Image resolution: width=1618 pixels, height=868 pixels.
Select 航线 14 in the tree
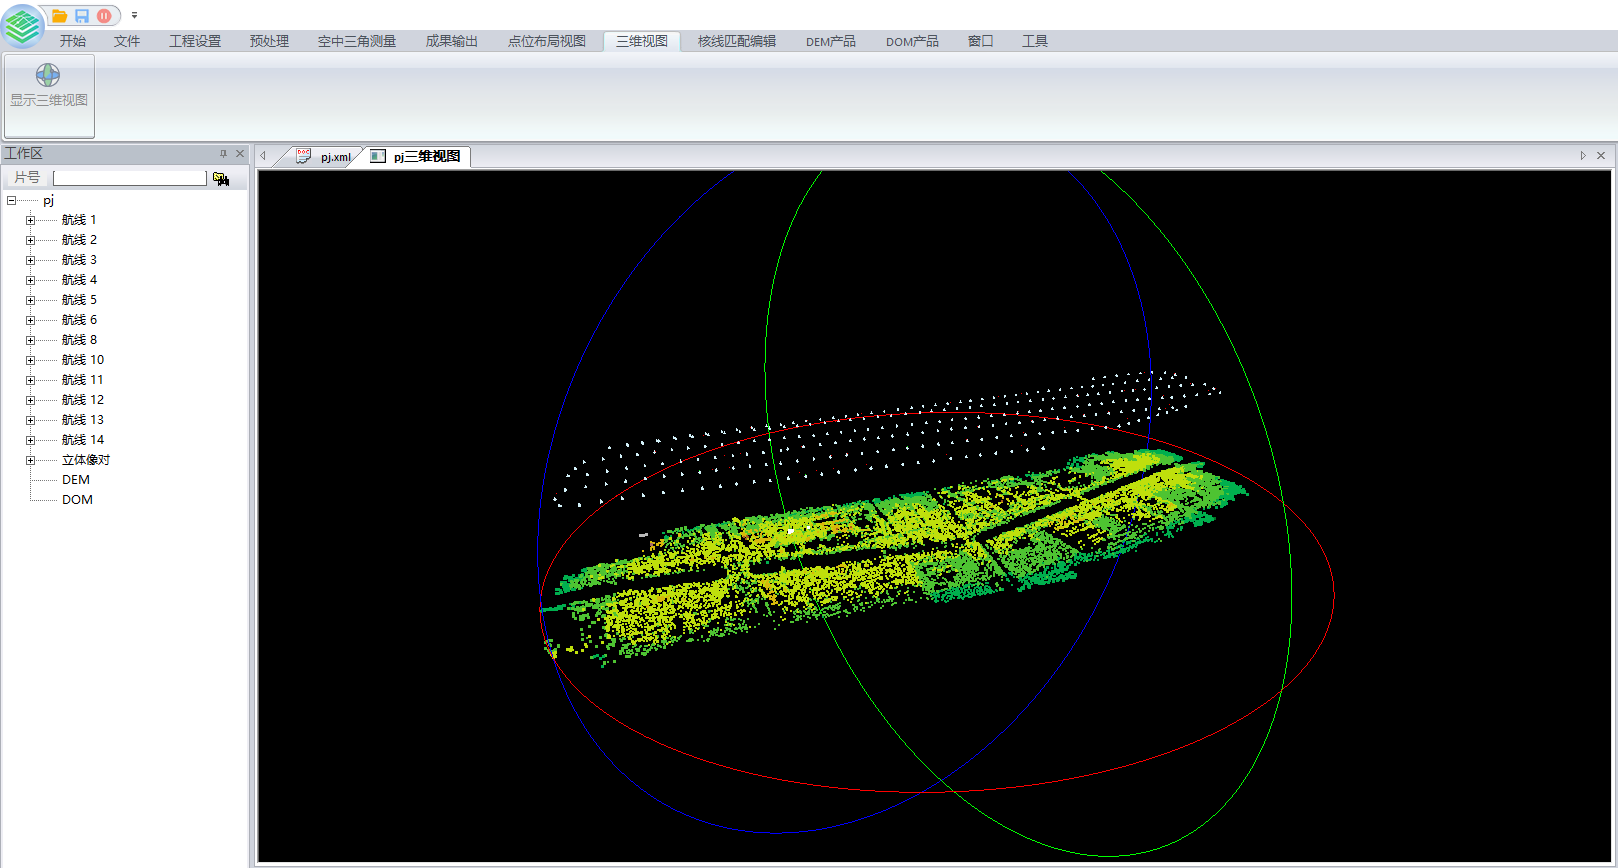tap(82, 440)
